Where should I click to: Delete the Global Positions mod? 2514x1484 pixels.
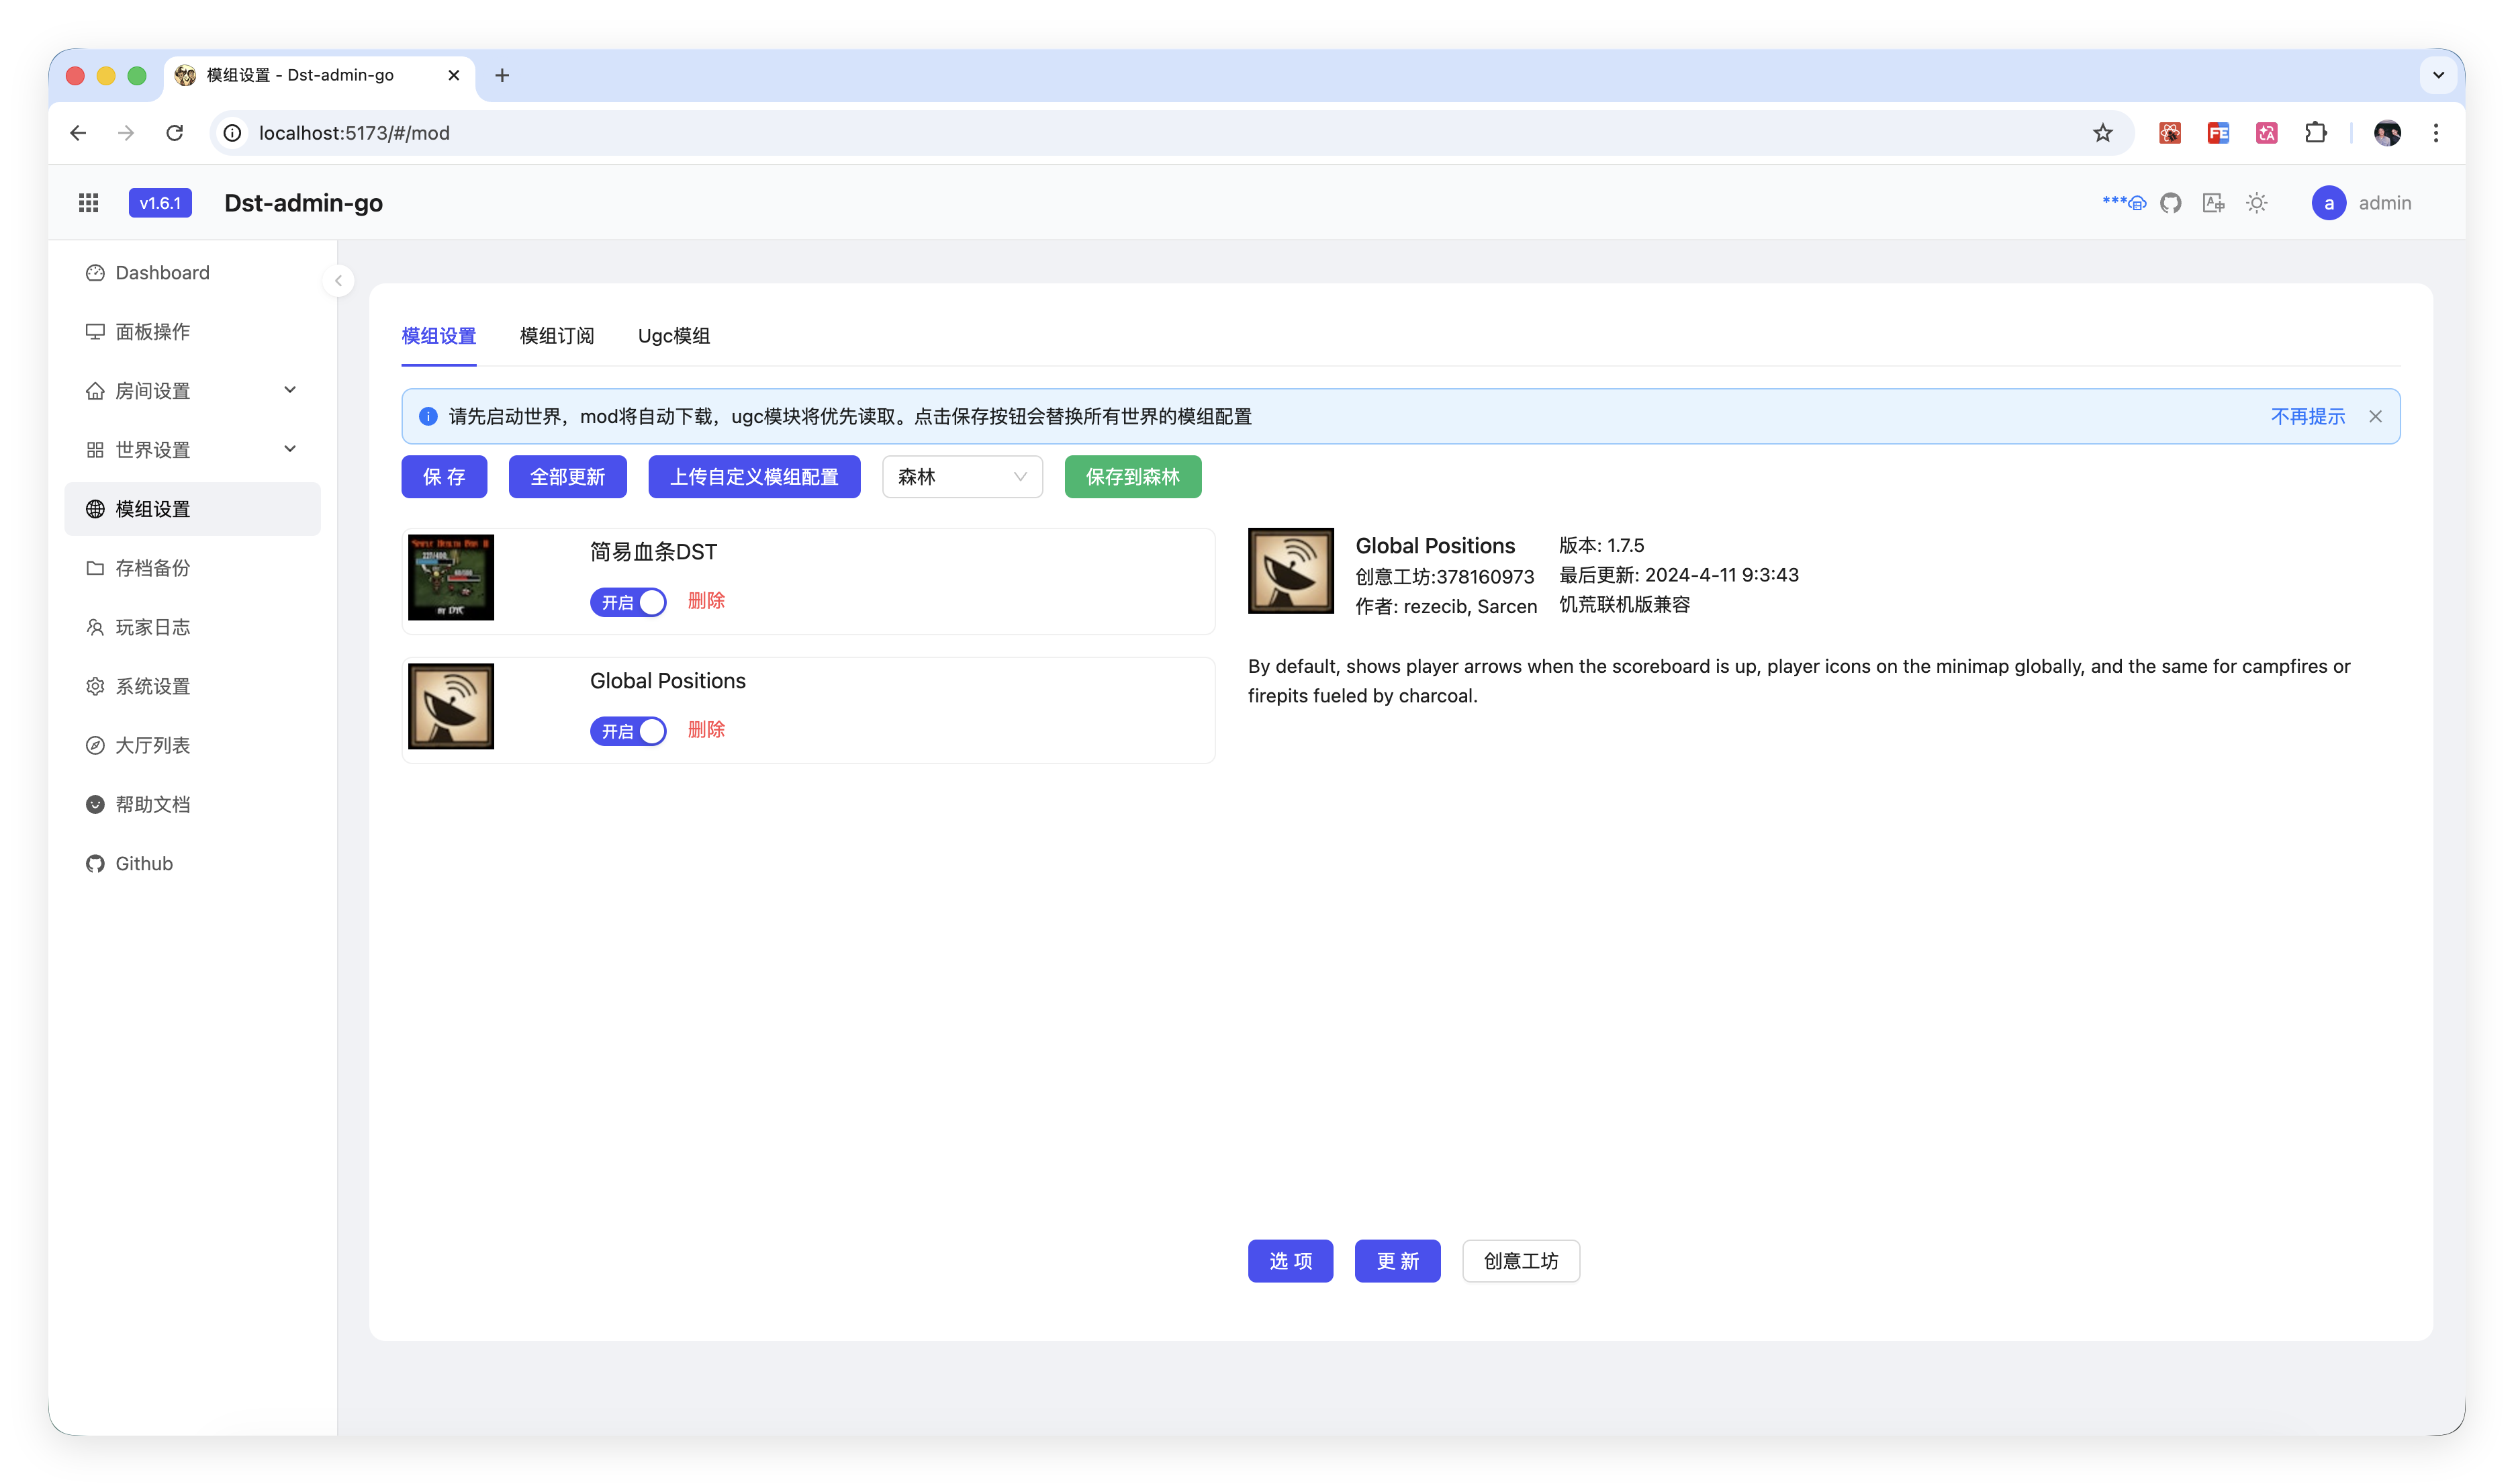[706, 730]
